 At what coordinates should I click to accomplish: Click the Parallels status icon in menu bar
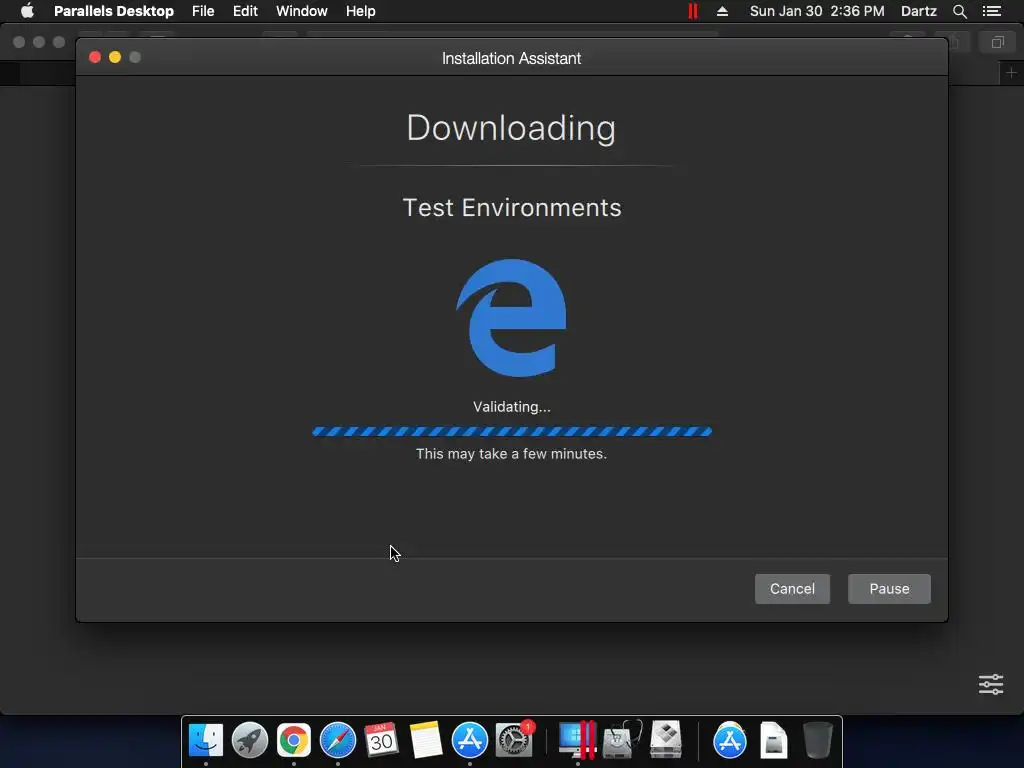[x=693, y=11]
